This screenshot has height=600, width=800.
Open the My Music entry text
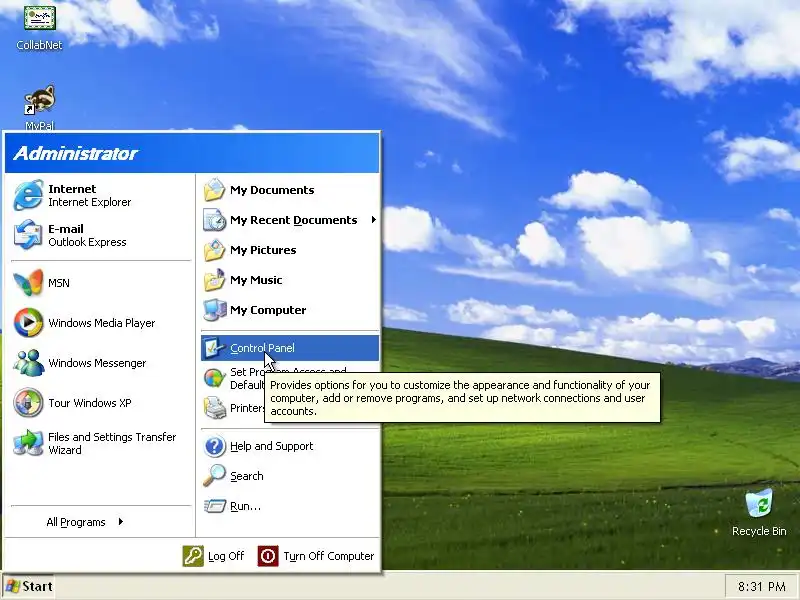pos(256,280)
